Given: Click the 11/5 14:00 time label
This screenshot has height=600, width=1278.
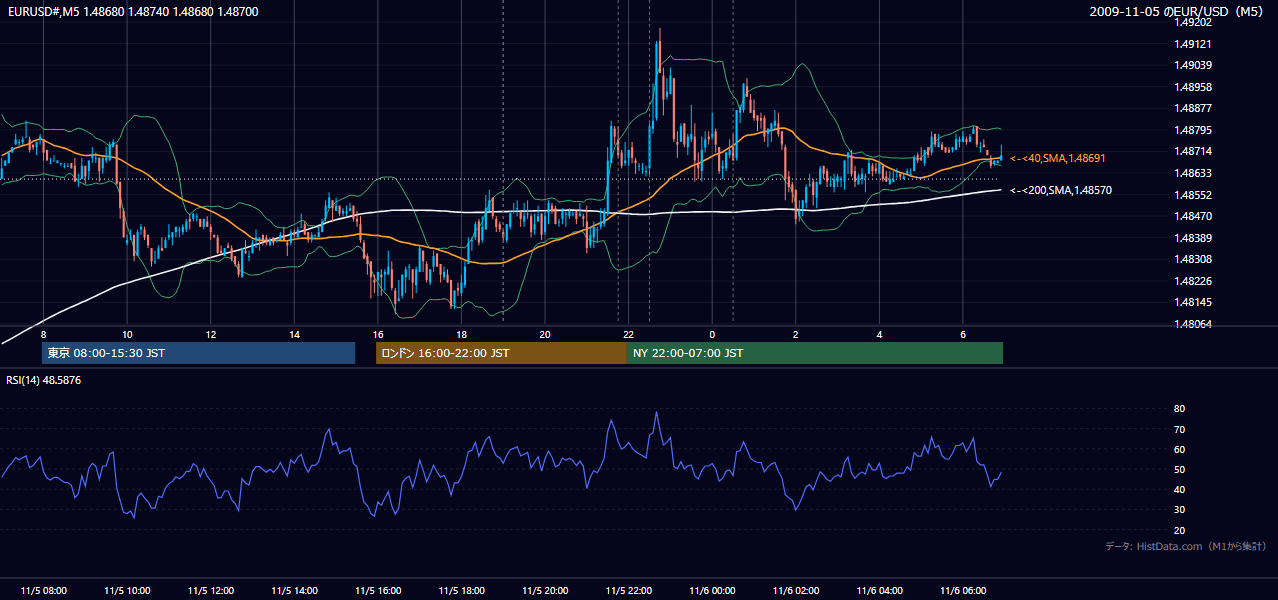Looking at the screenshot, I should coord(294,591).
